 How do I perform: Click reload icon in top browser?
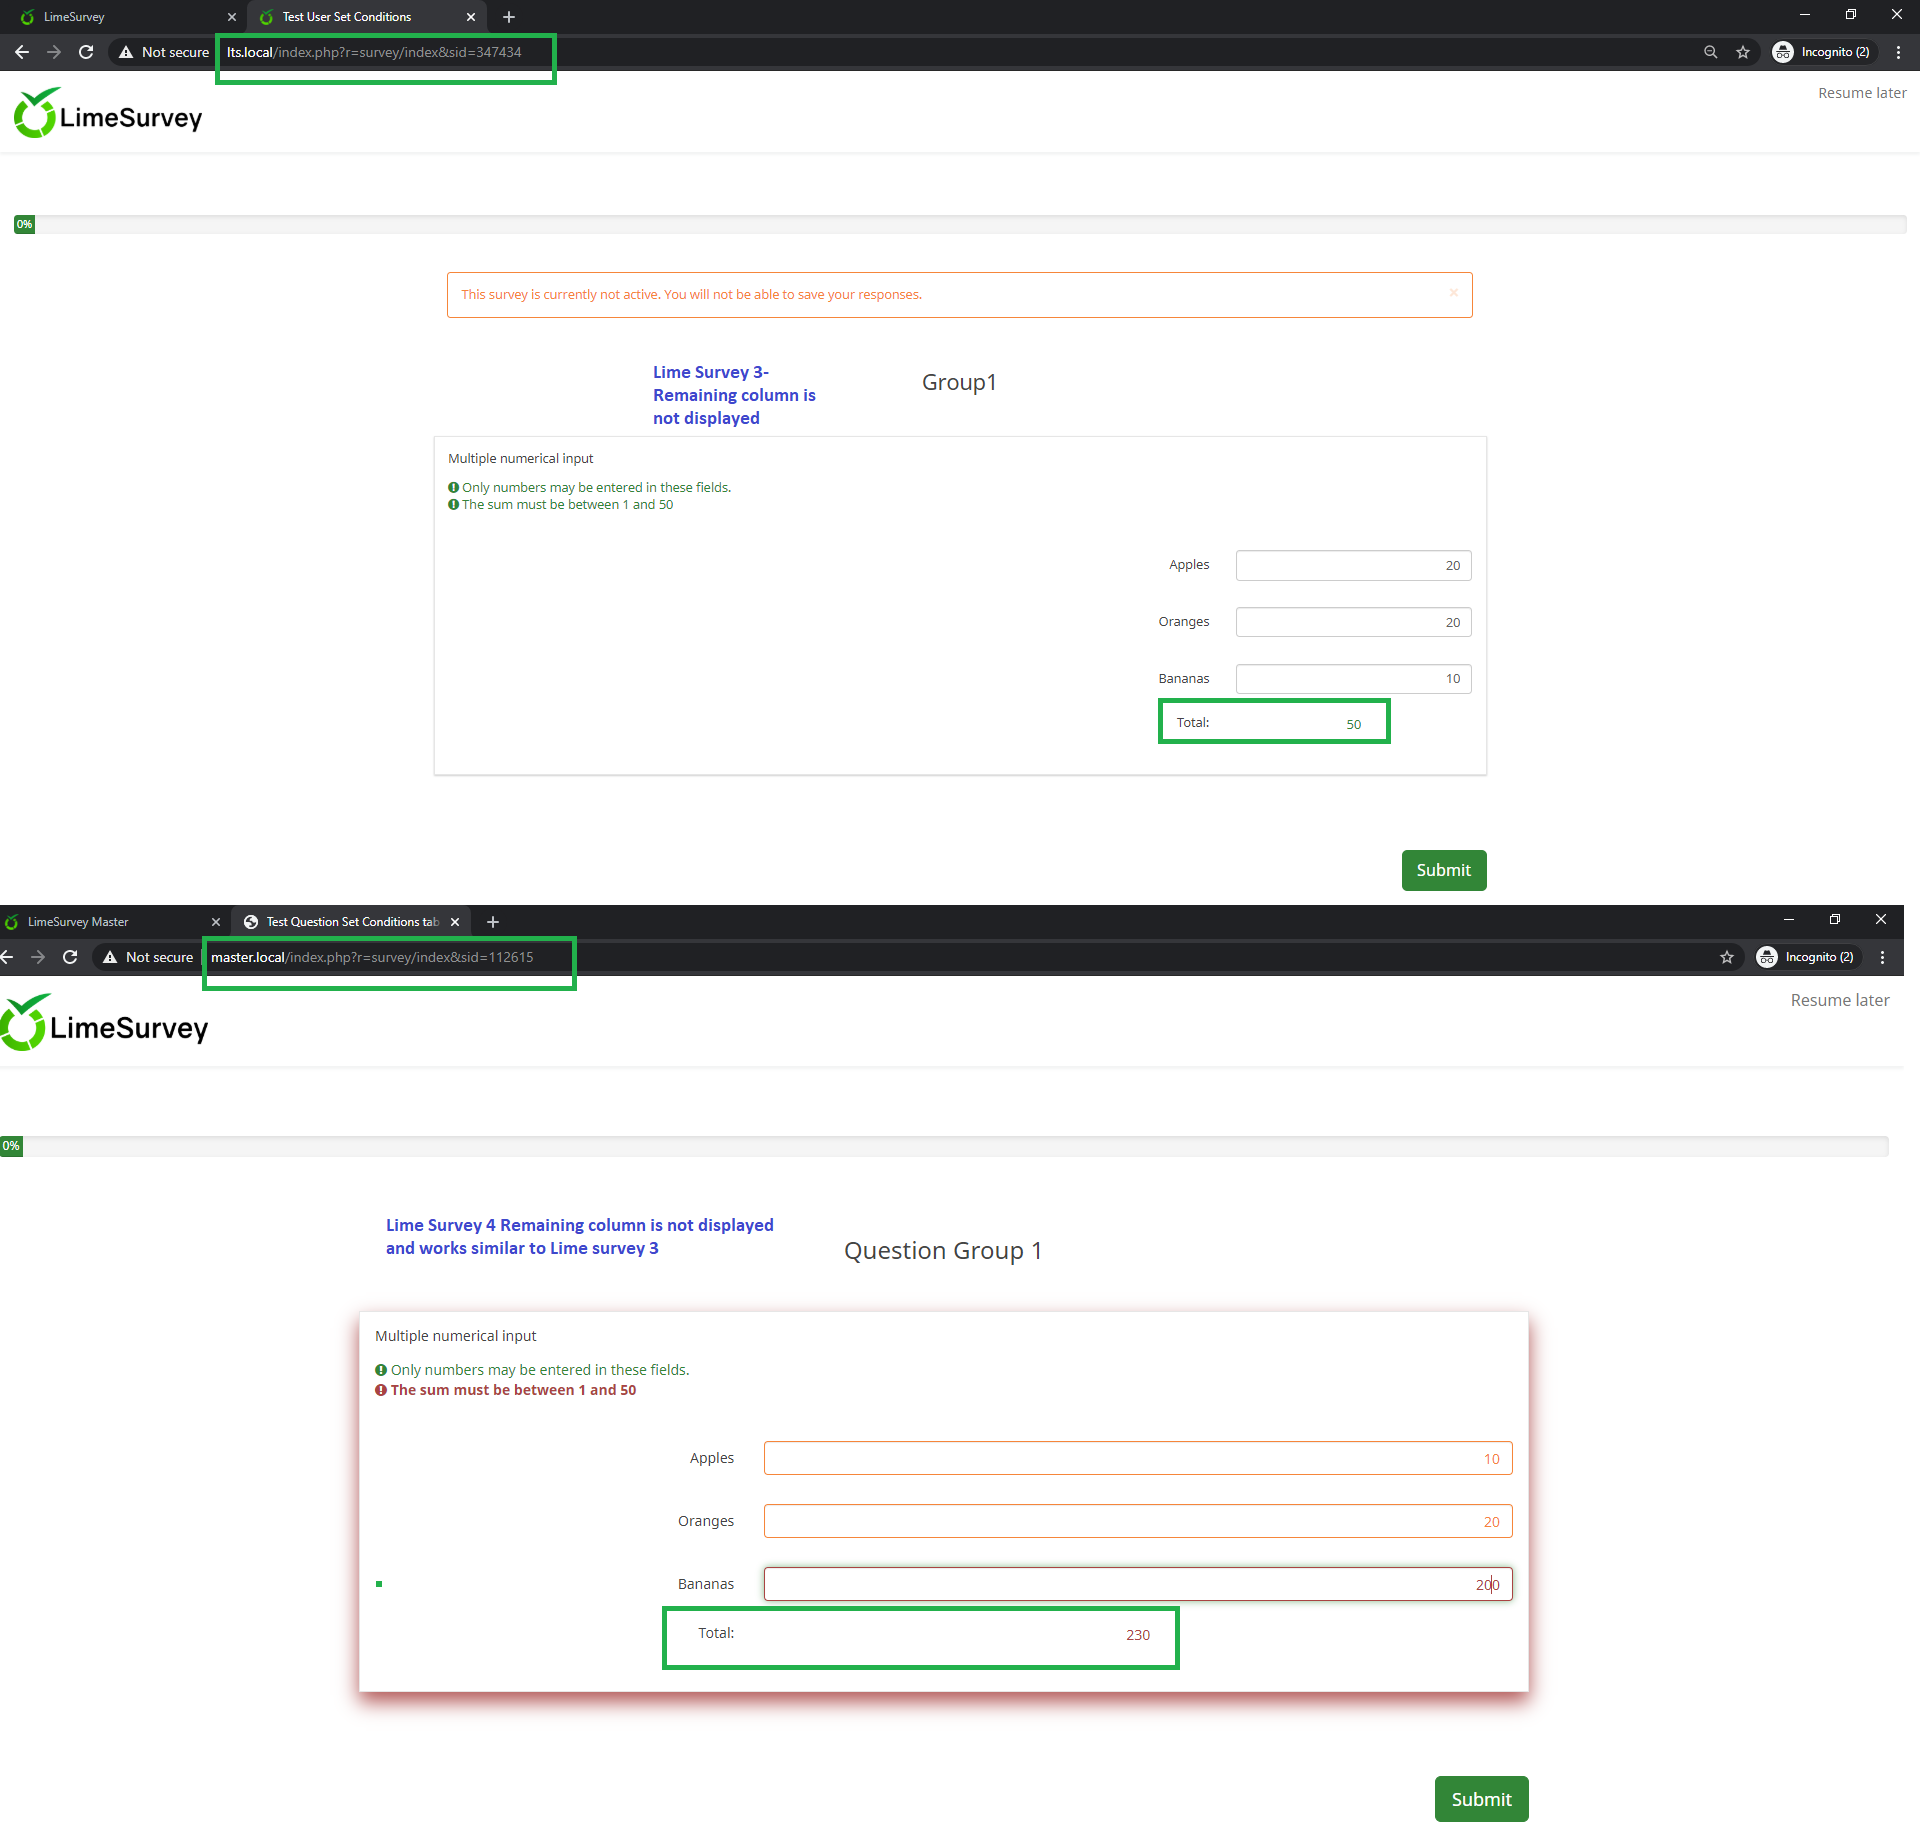[86, 52]
